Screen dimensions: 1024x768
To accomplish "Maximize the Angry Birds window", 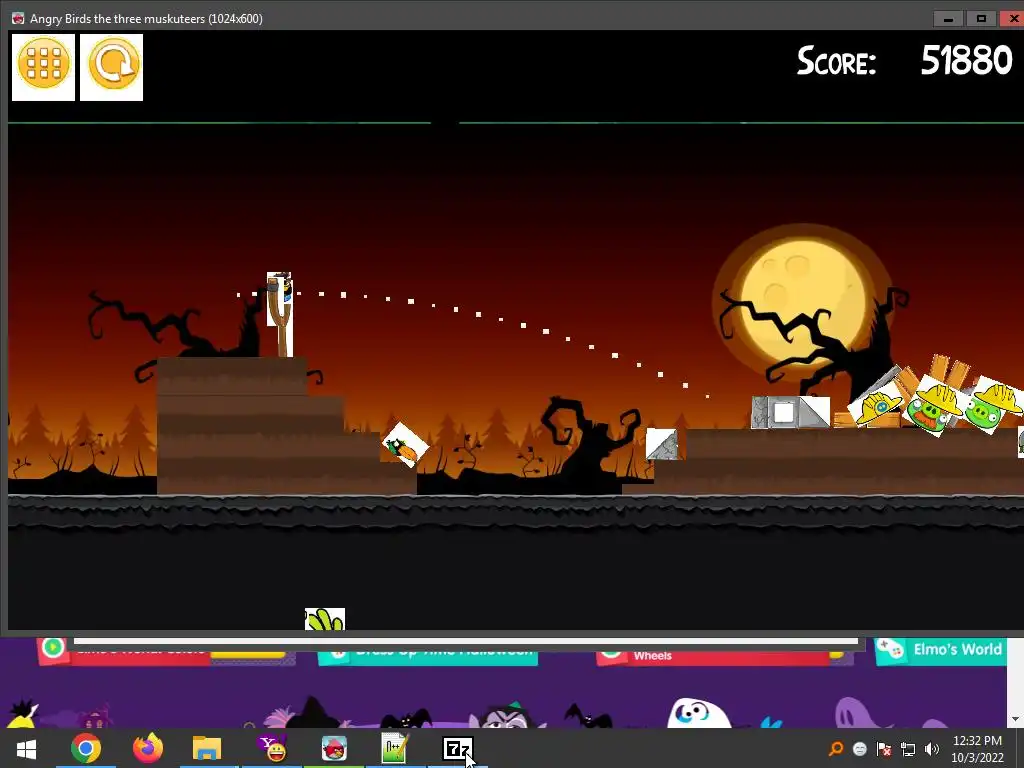I will [x=981, y=19].
